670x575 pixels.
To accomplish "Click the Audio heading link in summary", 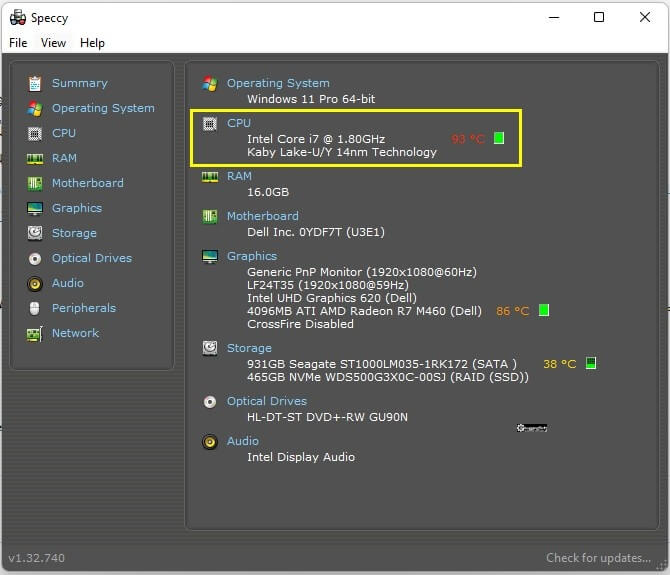I will pos(243,441).
